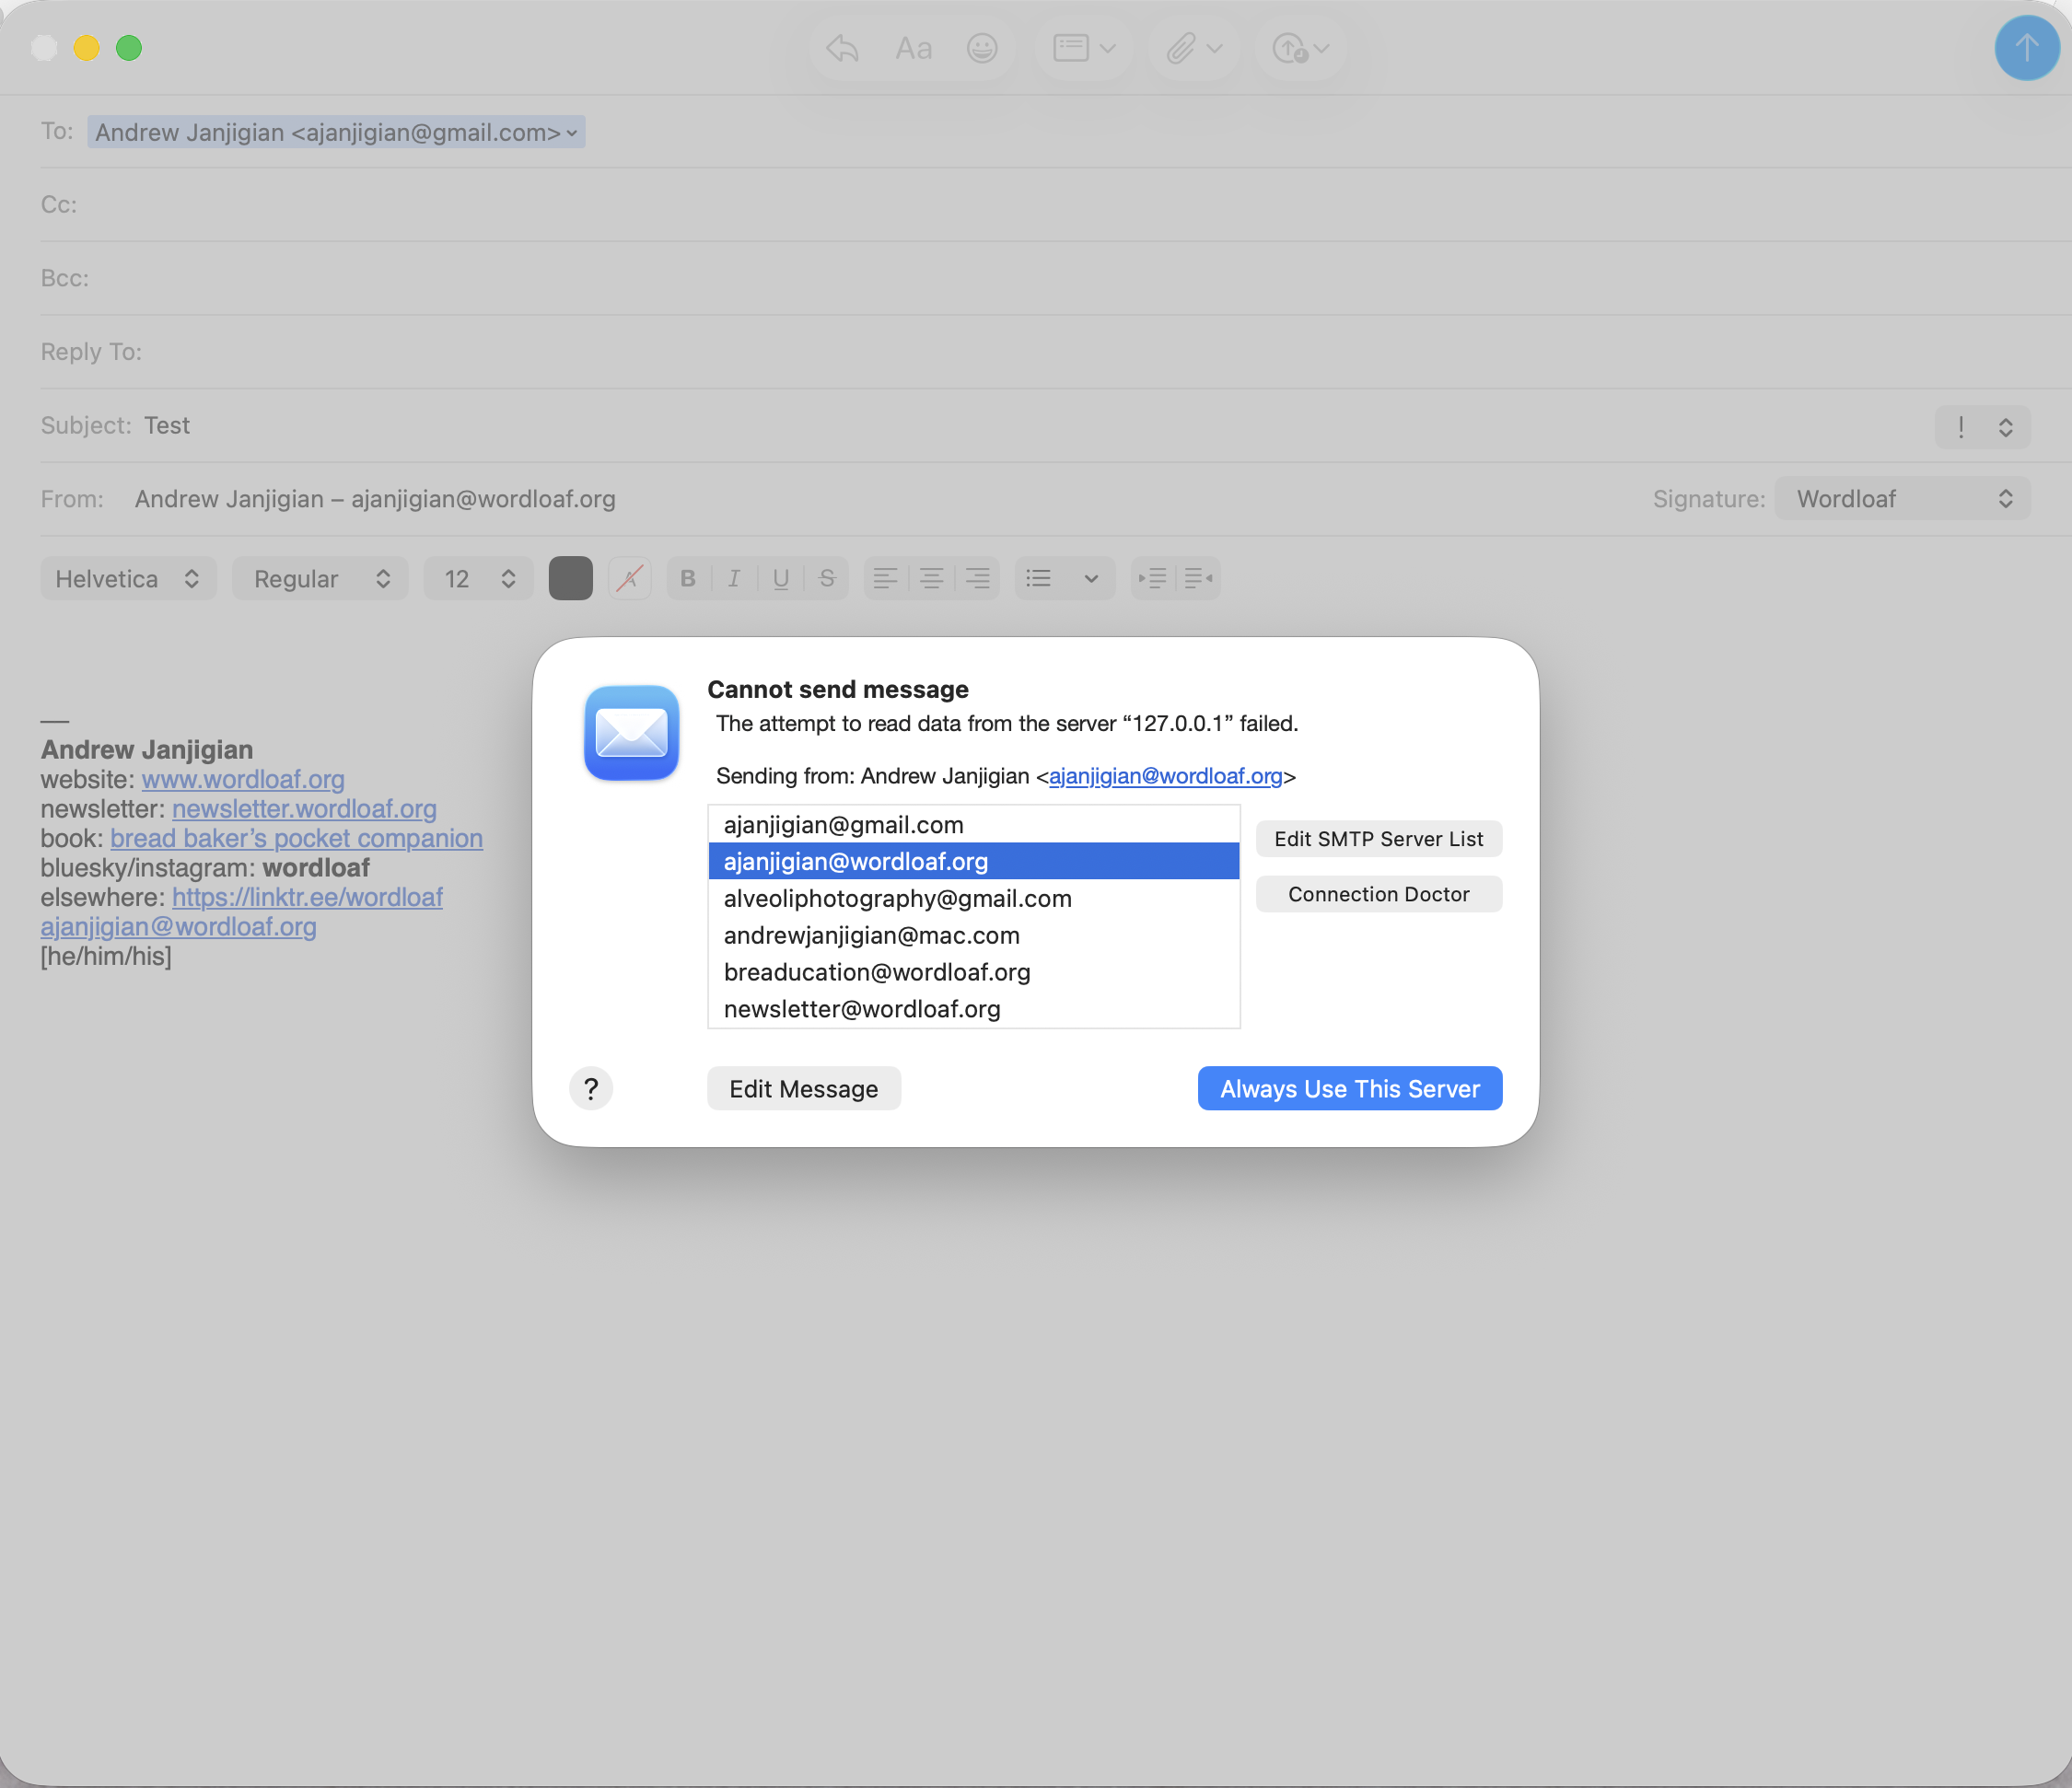Open the bulleted list style icon
2072x1788 pixels.
(1039, 578)
